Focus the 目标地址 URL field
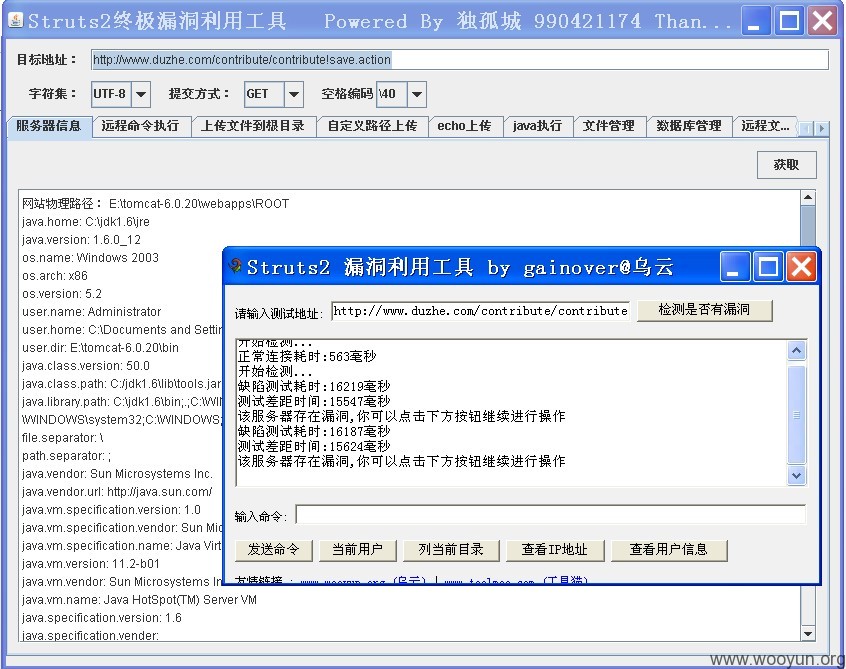This screenshot has width=846, height=669. 460,60
